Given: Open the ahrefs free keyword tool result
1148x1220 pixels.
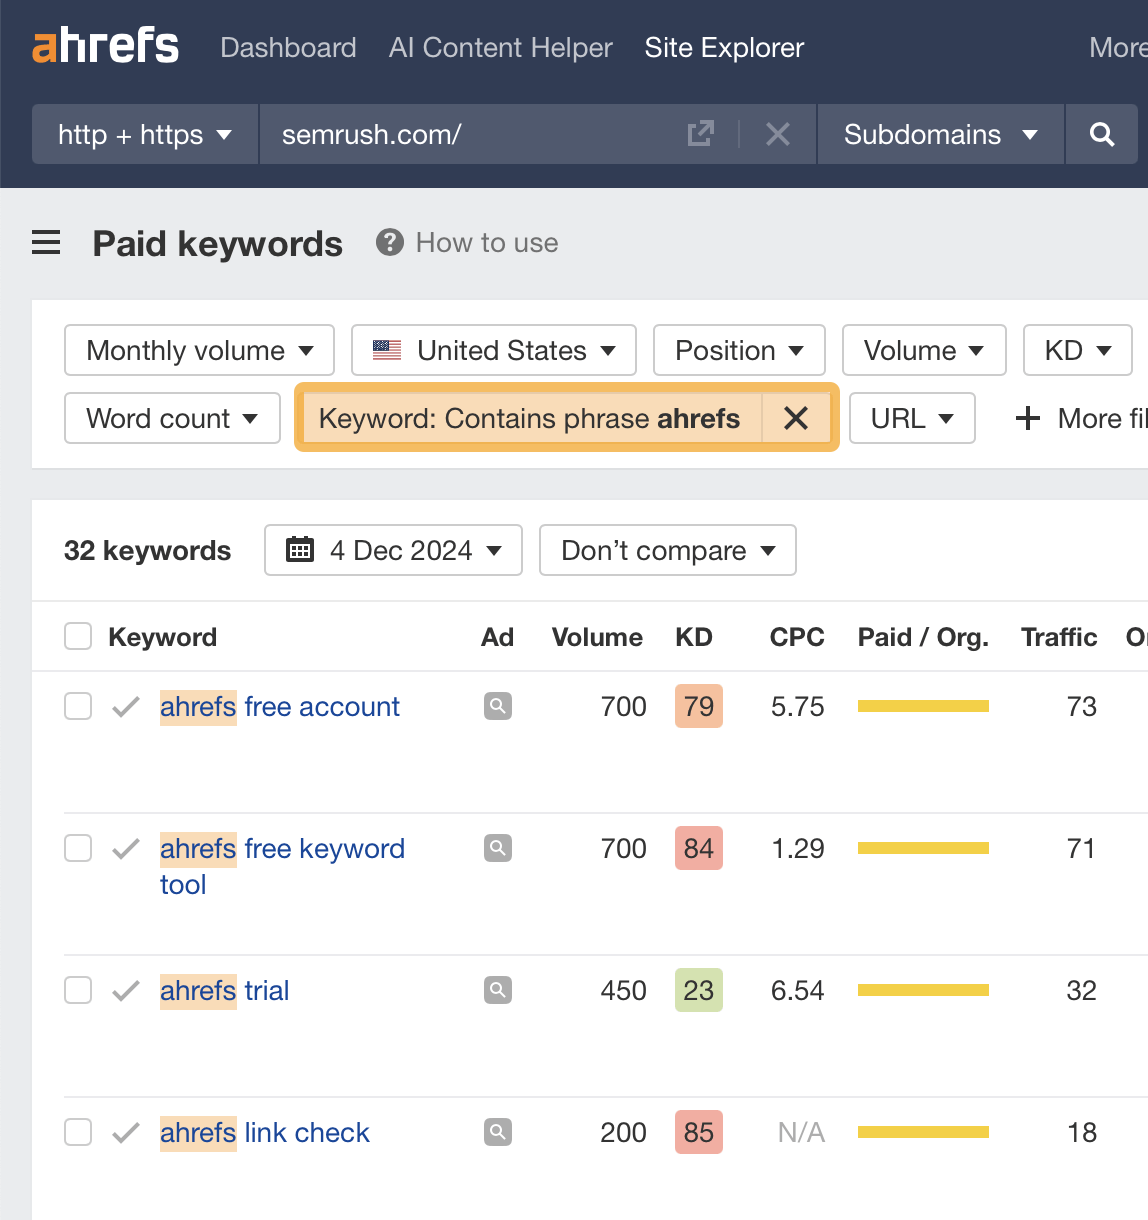Looking at the screenshot, I should click(282, 848).
